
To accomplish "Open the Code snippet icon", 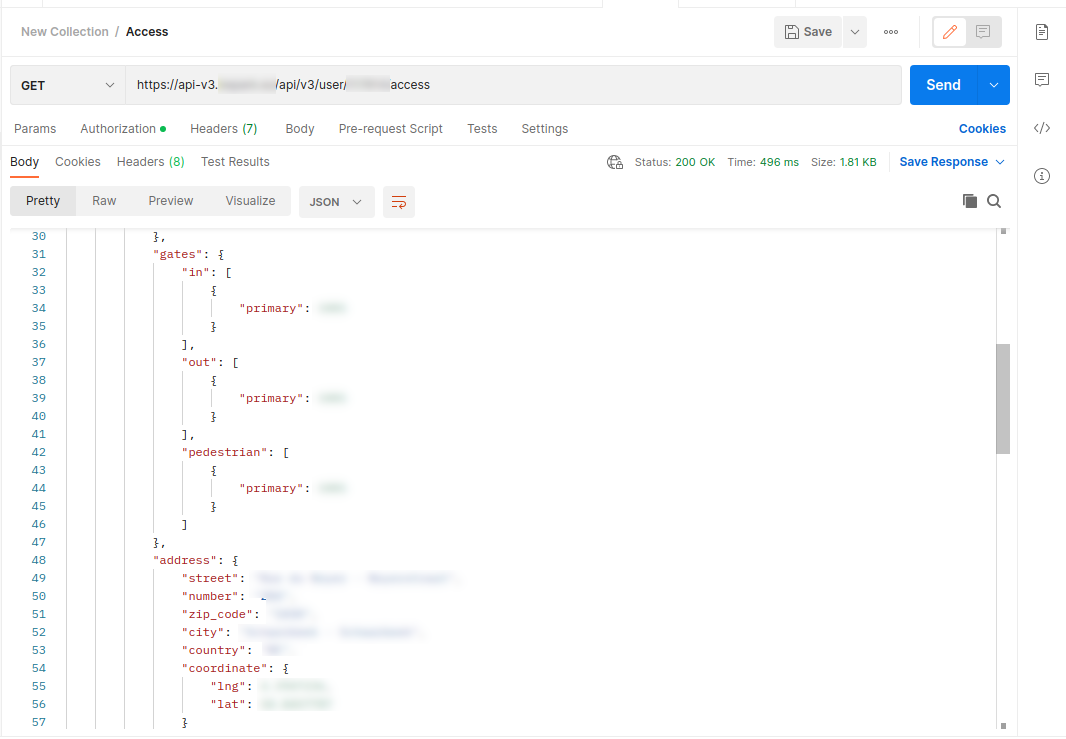I will click(x=1042, y=128).
